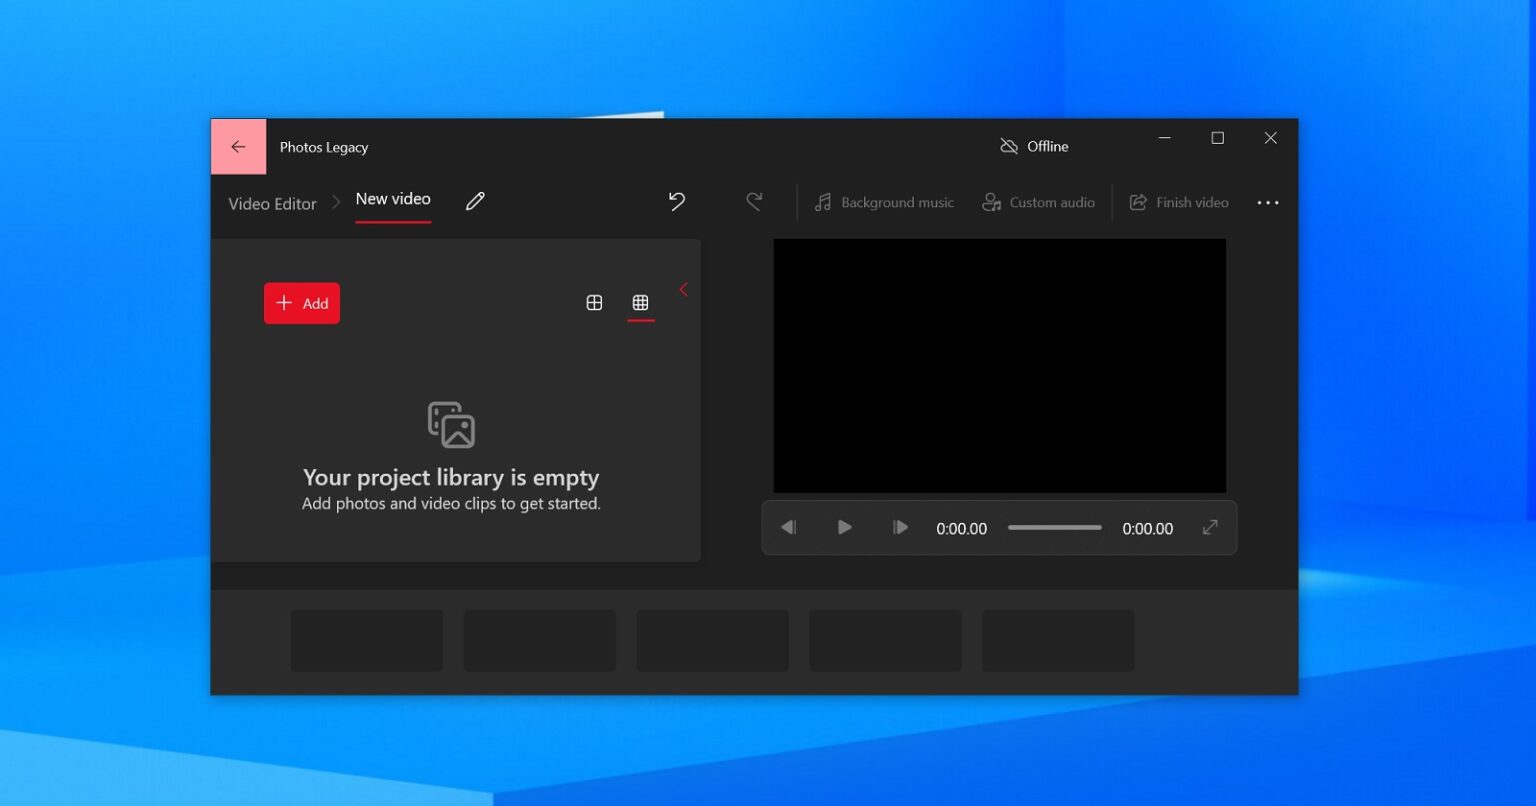
Task: Redo the last action
Action: pyautogui.click(x=753, y=201)
